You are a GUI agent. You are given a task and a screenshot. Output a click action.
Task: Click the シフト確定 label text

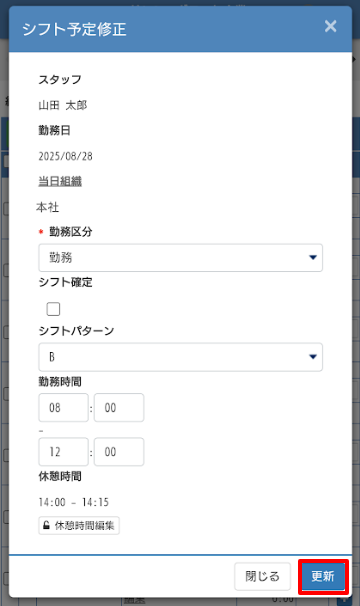(65, 282)
